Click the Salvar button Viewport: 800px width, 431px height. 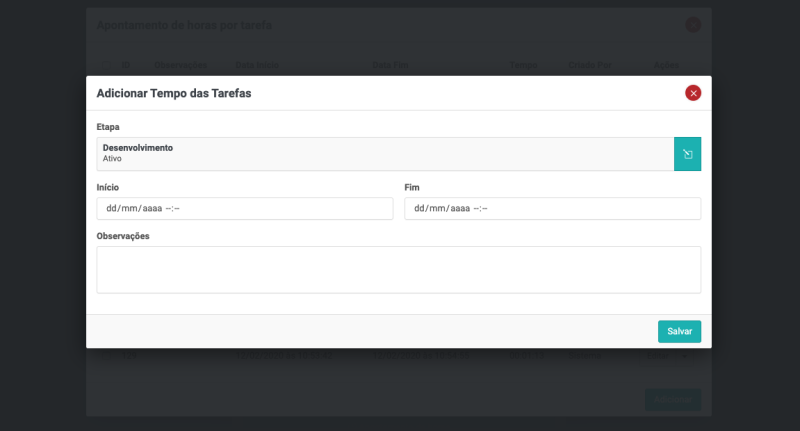679,331
